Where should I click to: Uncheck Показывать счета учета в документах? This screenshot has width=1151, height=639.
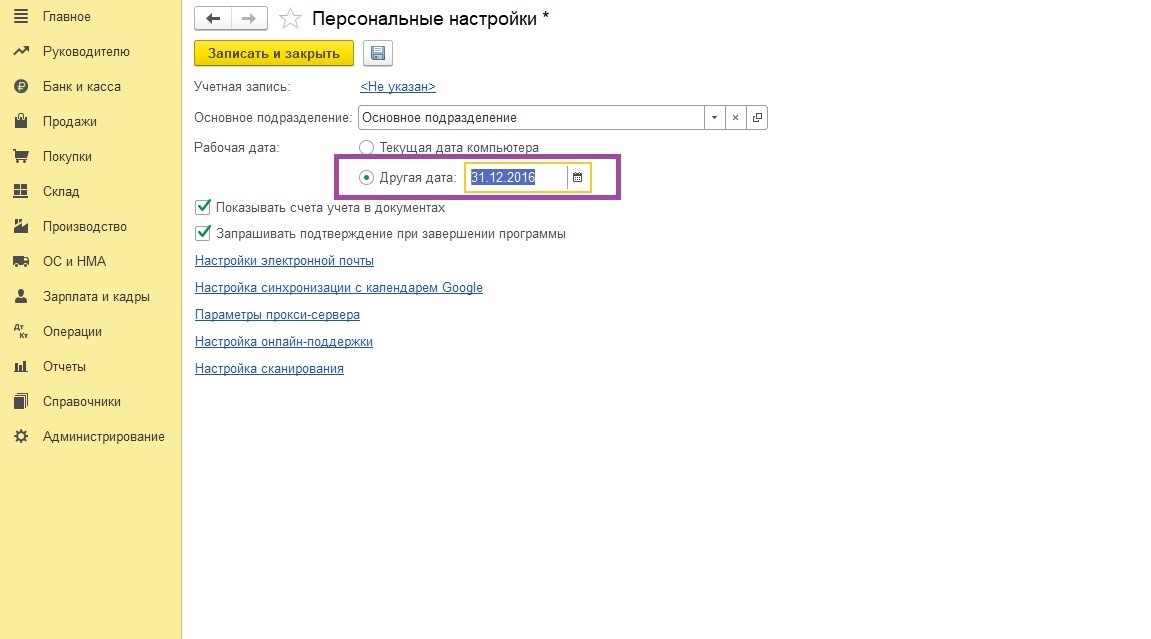pos(203,208)
